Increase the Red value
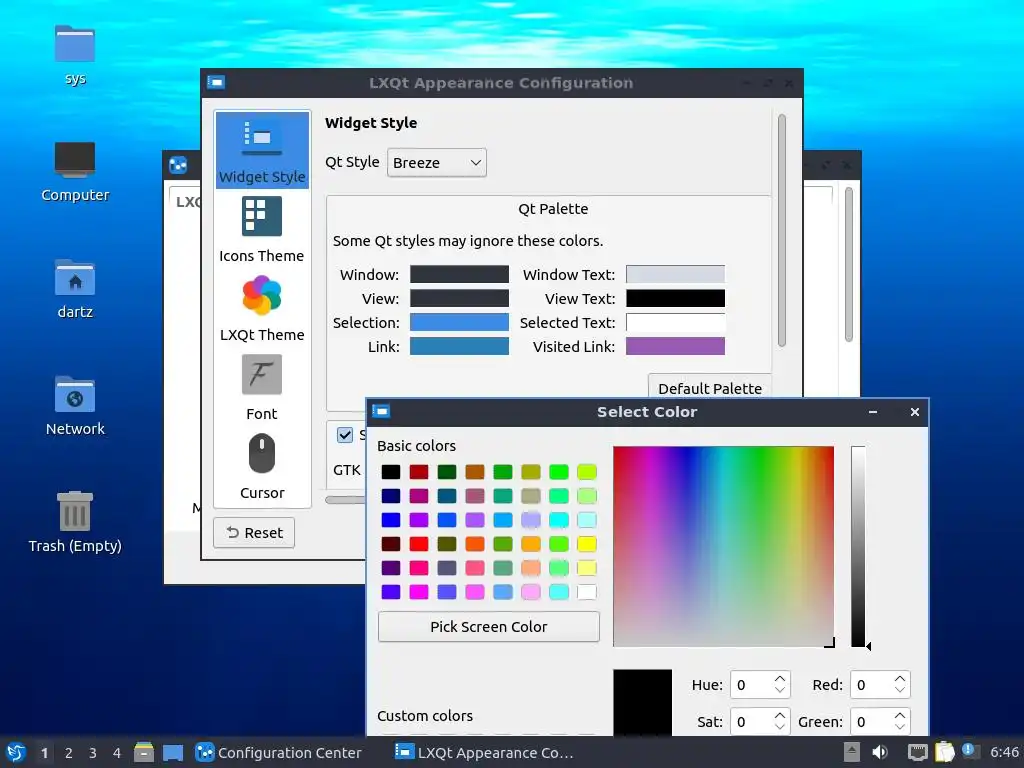The width and height of the screenshot is (1024, 768). pos(900,679)
